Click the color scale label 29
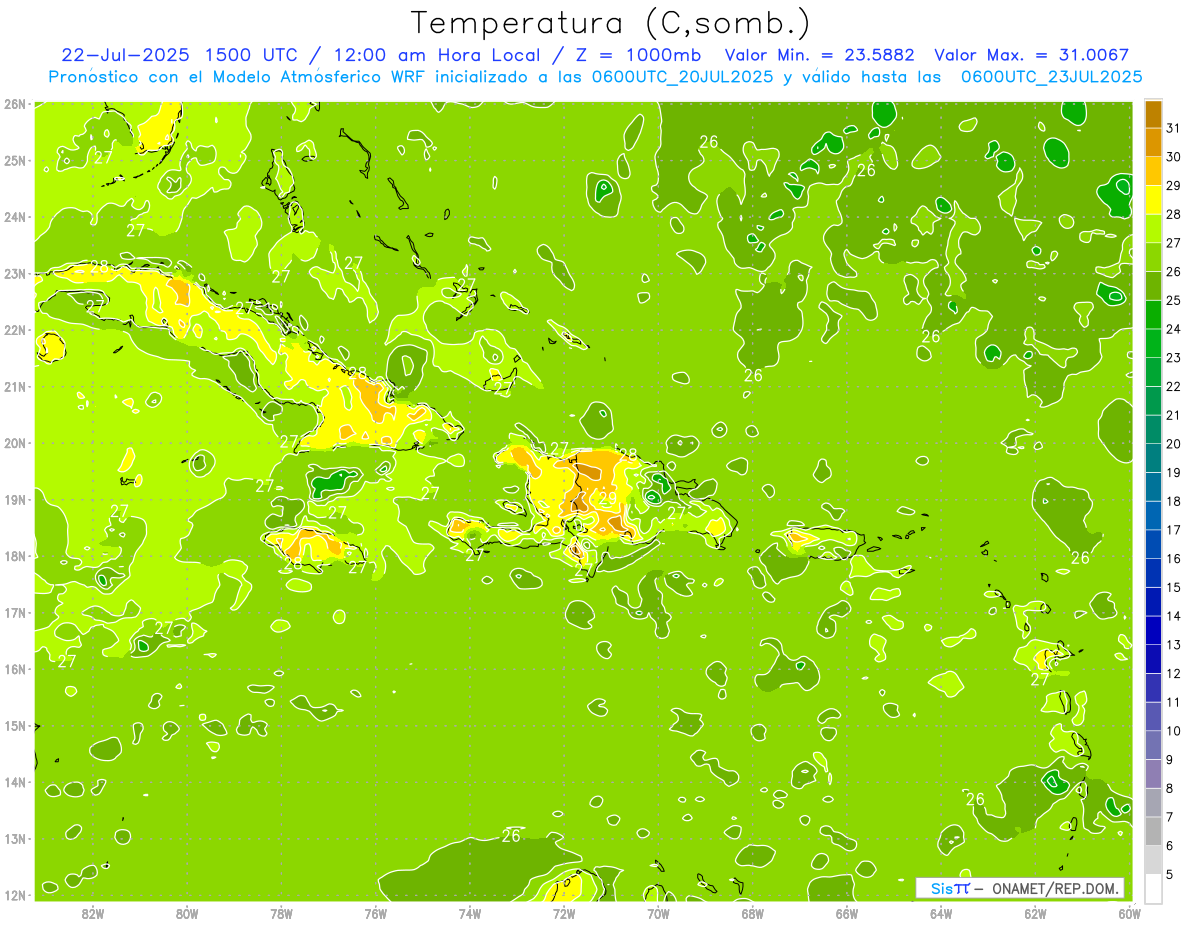The height and width of the screenshot is (927, 1200). [x=1173, y=185]
